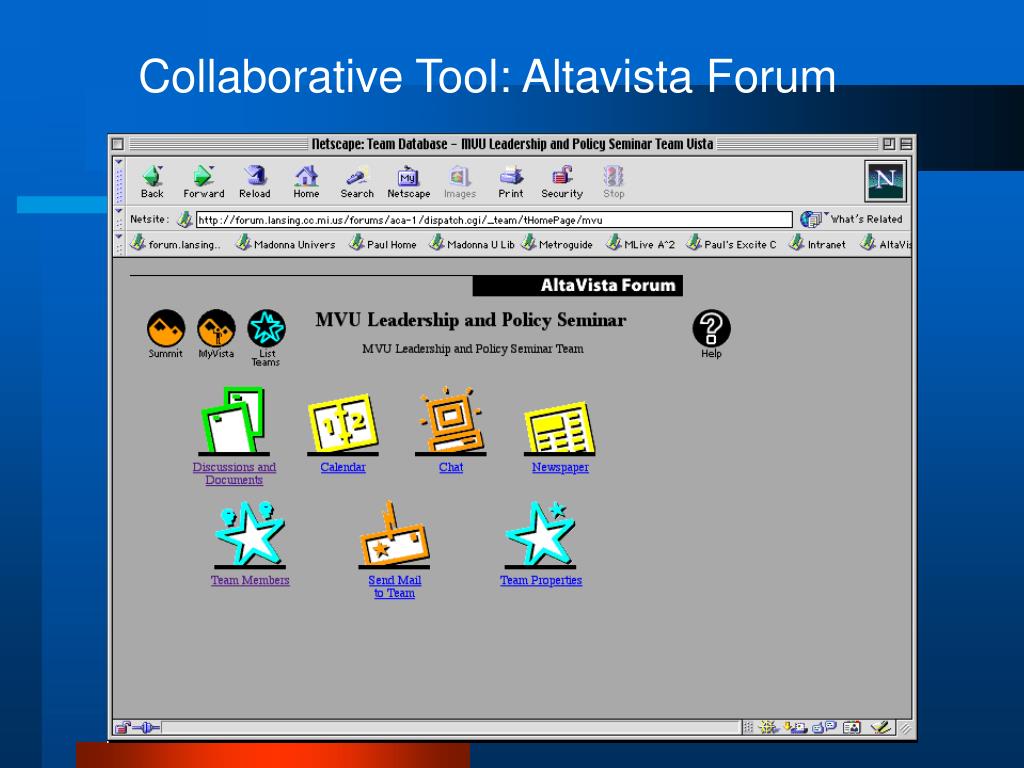
Task: Click the status bar security padlock icon
Action: pyautogui.click(x=122, y=728)
